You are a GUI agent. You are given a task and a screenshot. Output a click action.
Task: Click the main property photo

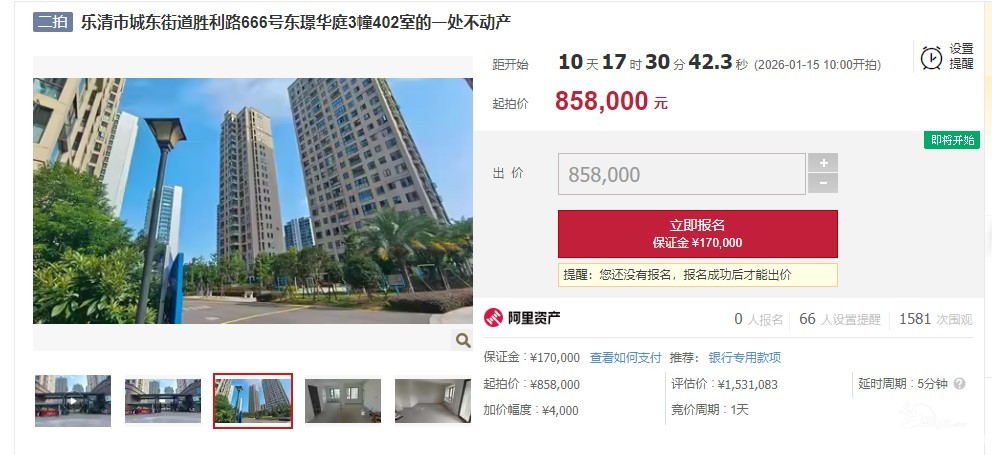tap(253, 201)
